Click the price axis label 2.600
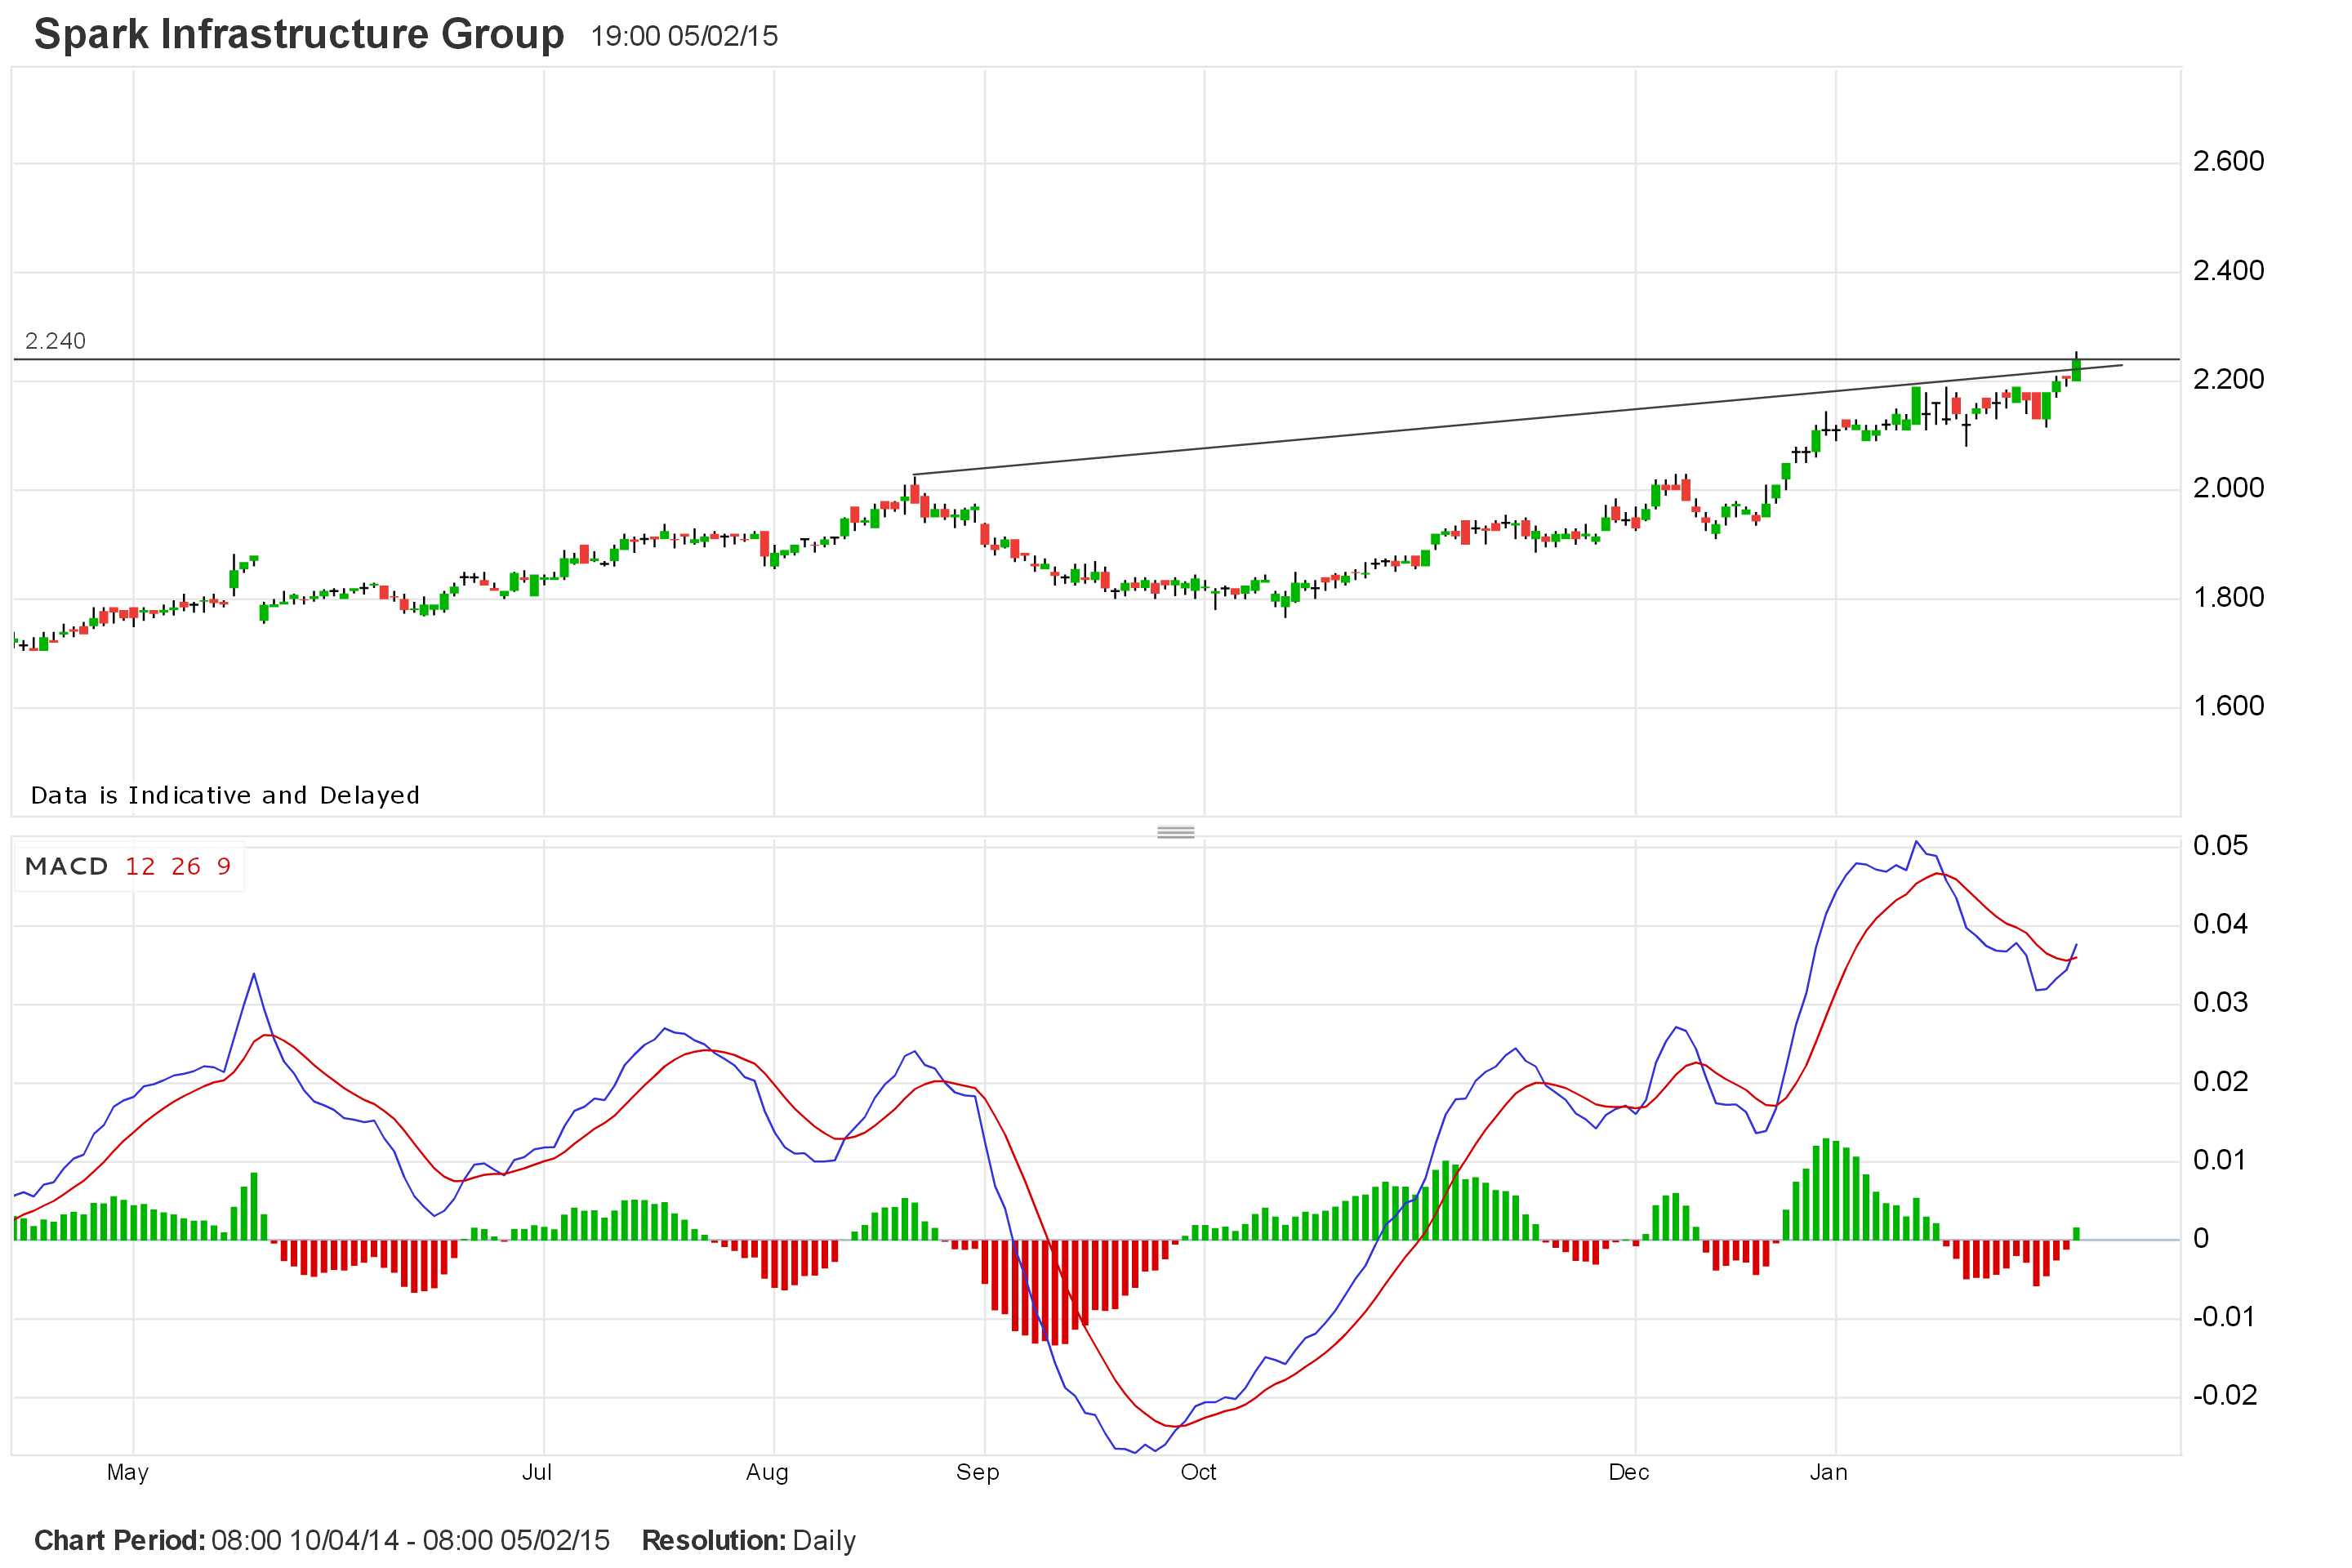 [x=2228, y=161]
